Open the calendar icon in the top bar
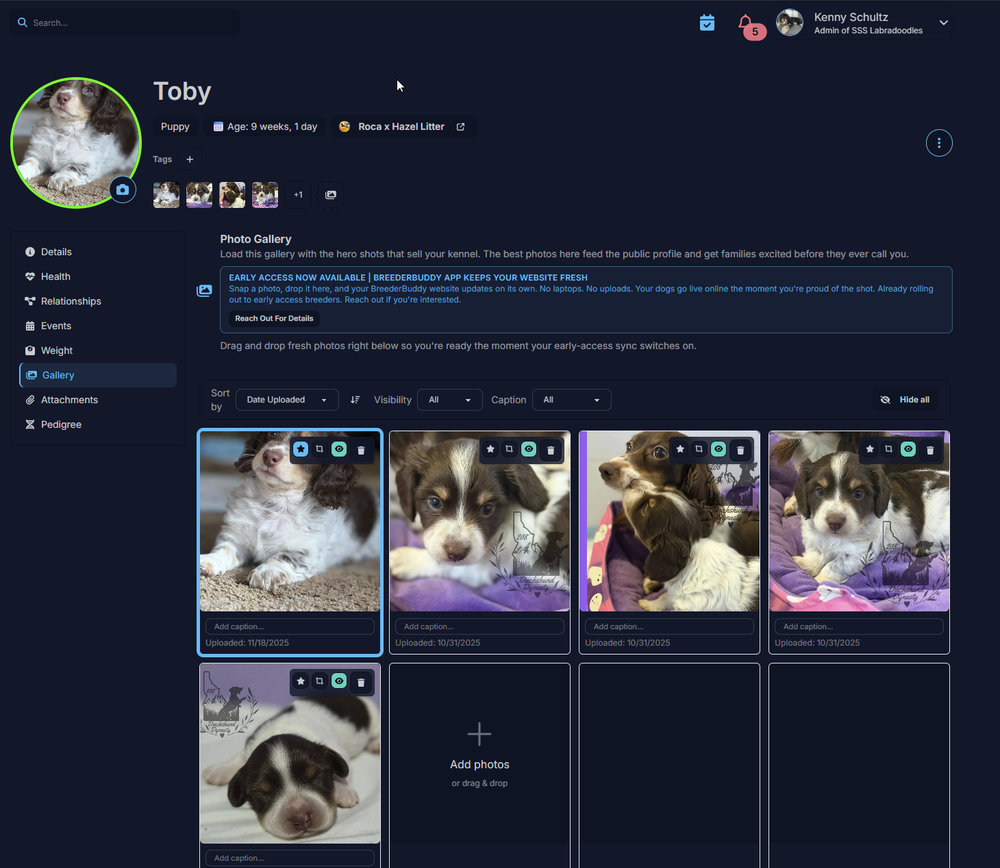The image size is (1000, 868). [707, 22]
